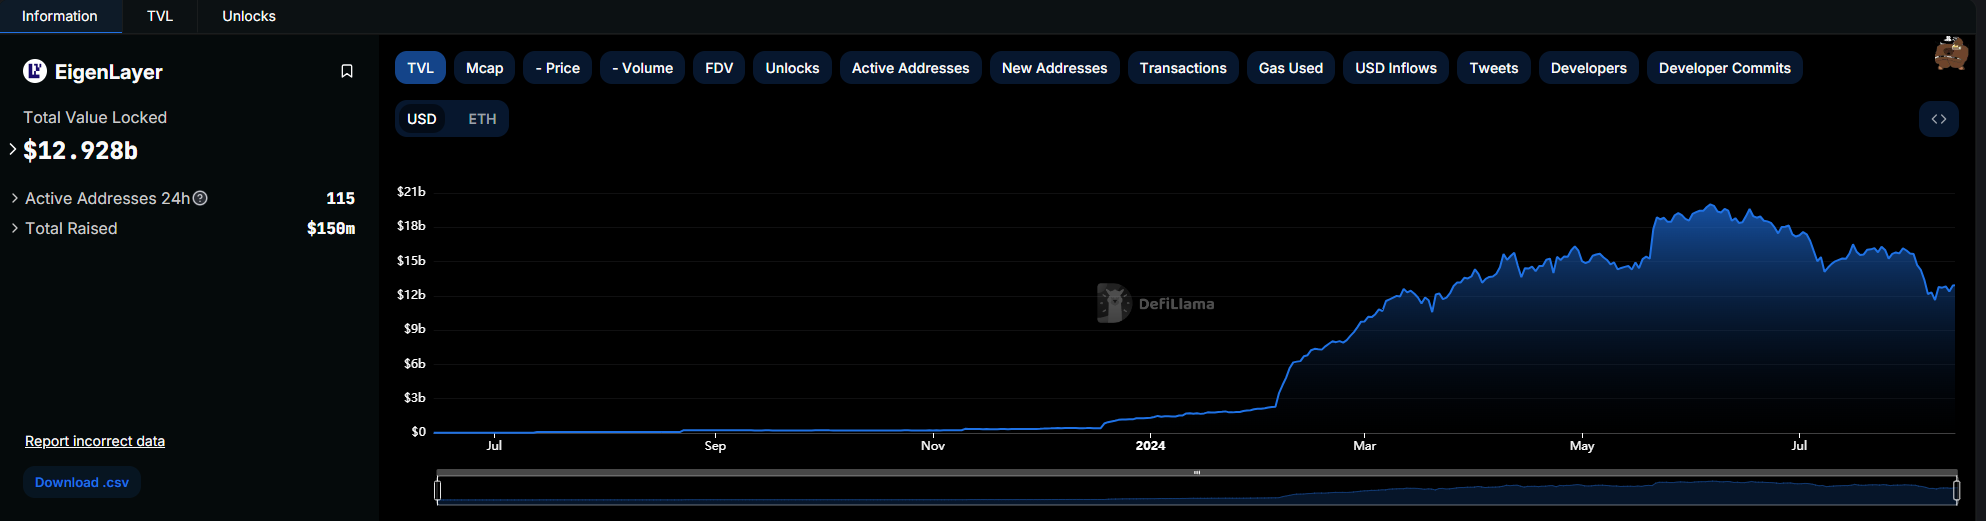Click the EigenLayer protocol title
This screenshot has height=521, width=1986.
108,72
